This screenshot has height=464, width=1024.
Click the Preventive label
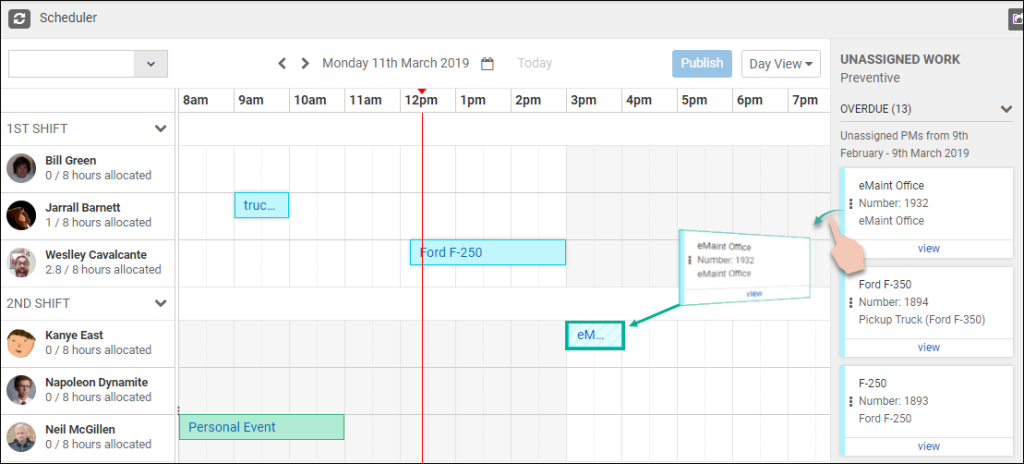(870, 78)
